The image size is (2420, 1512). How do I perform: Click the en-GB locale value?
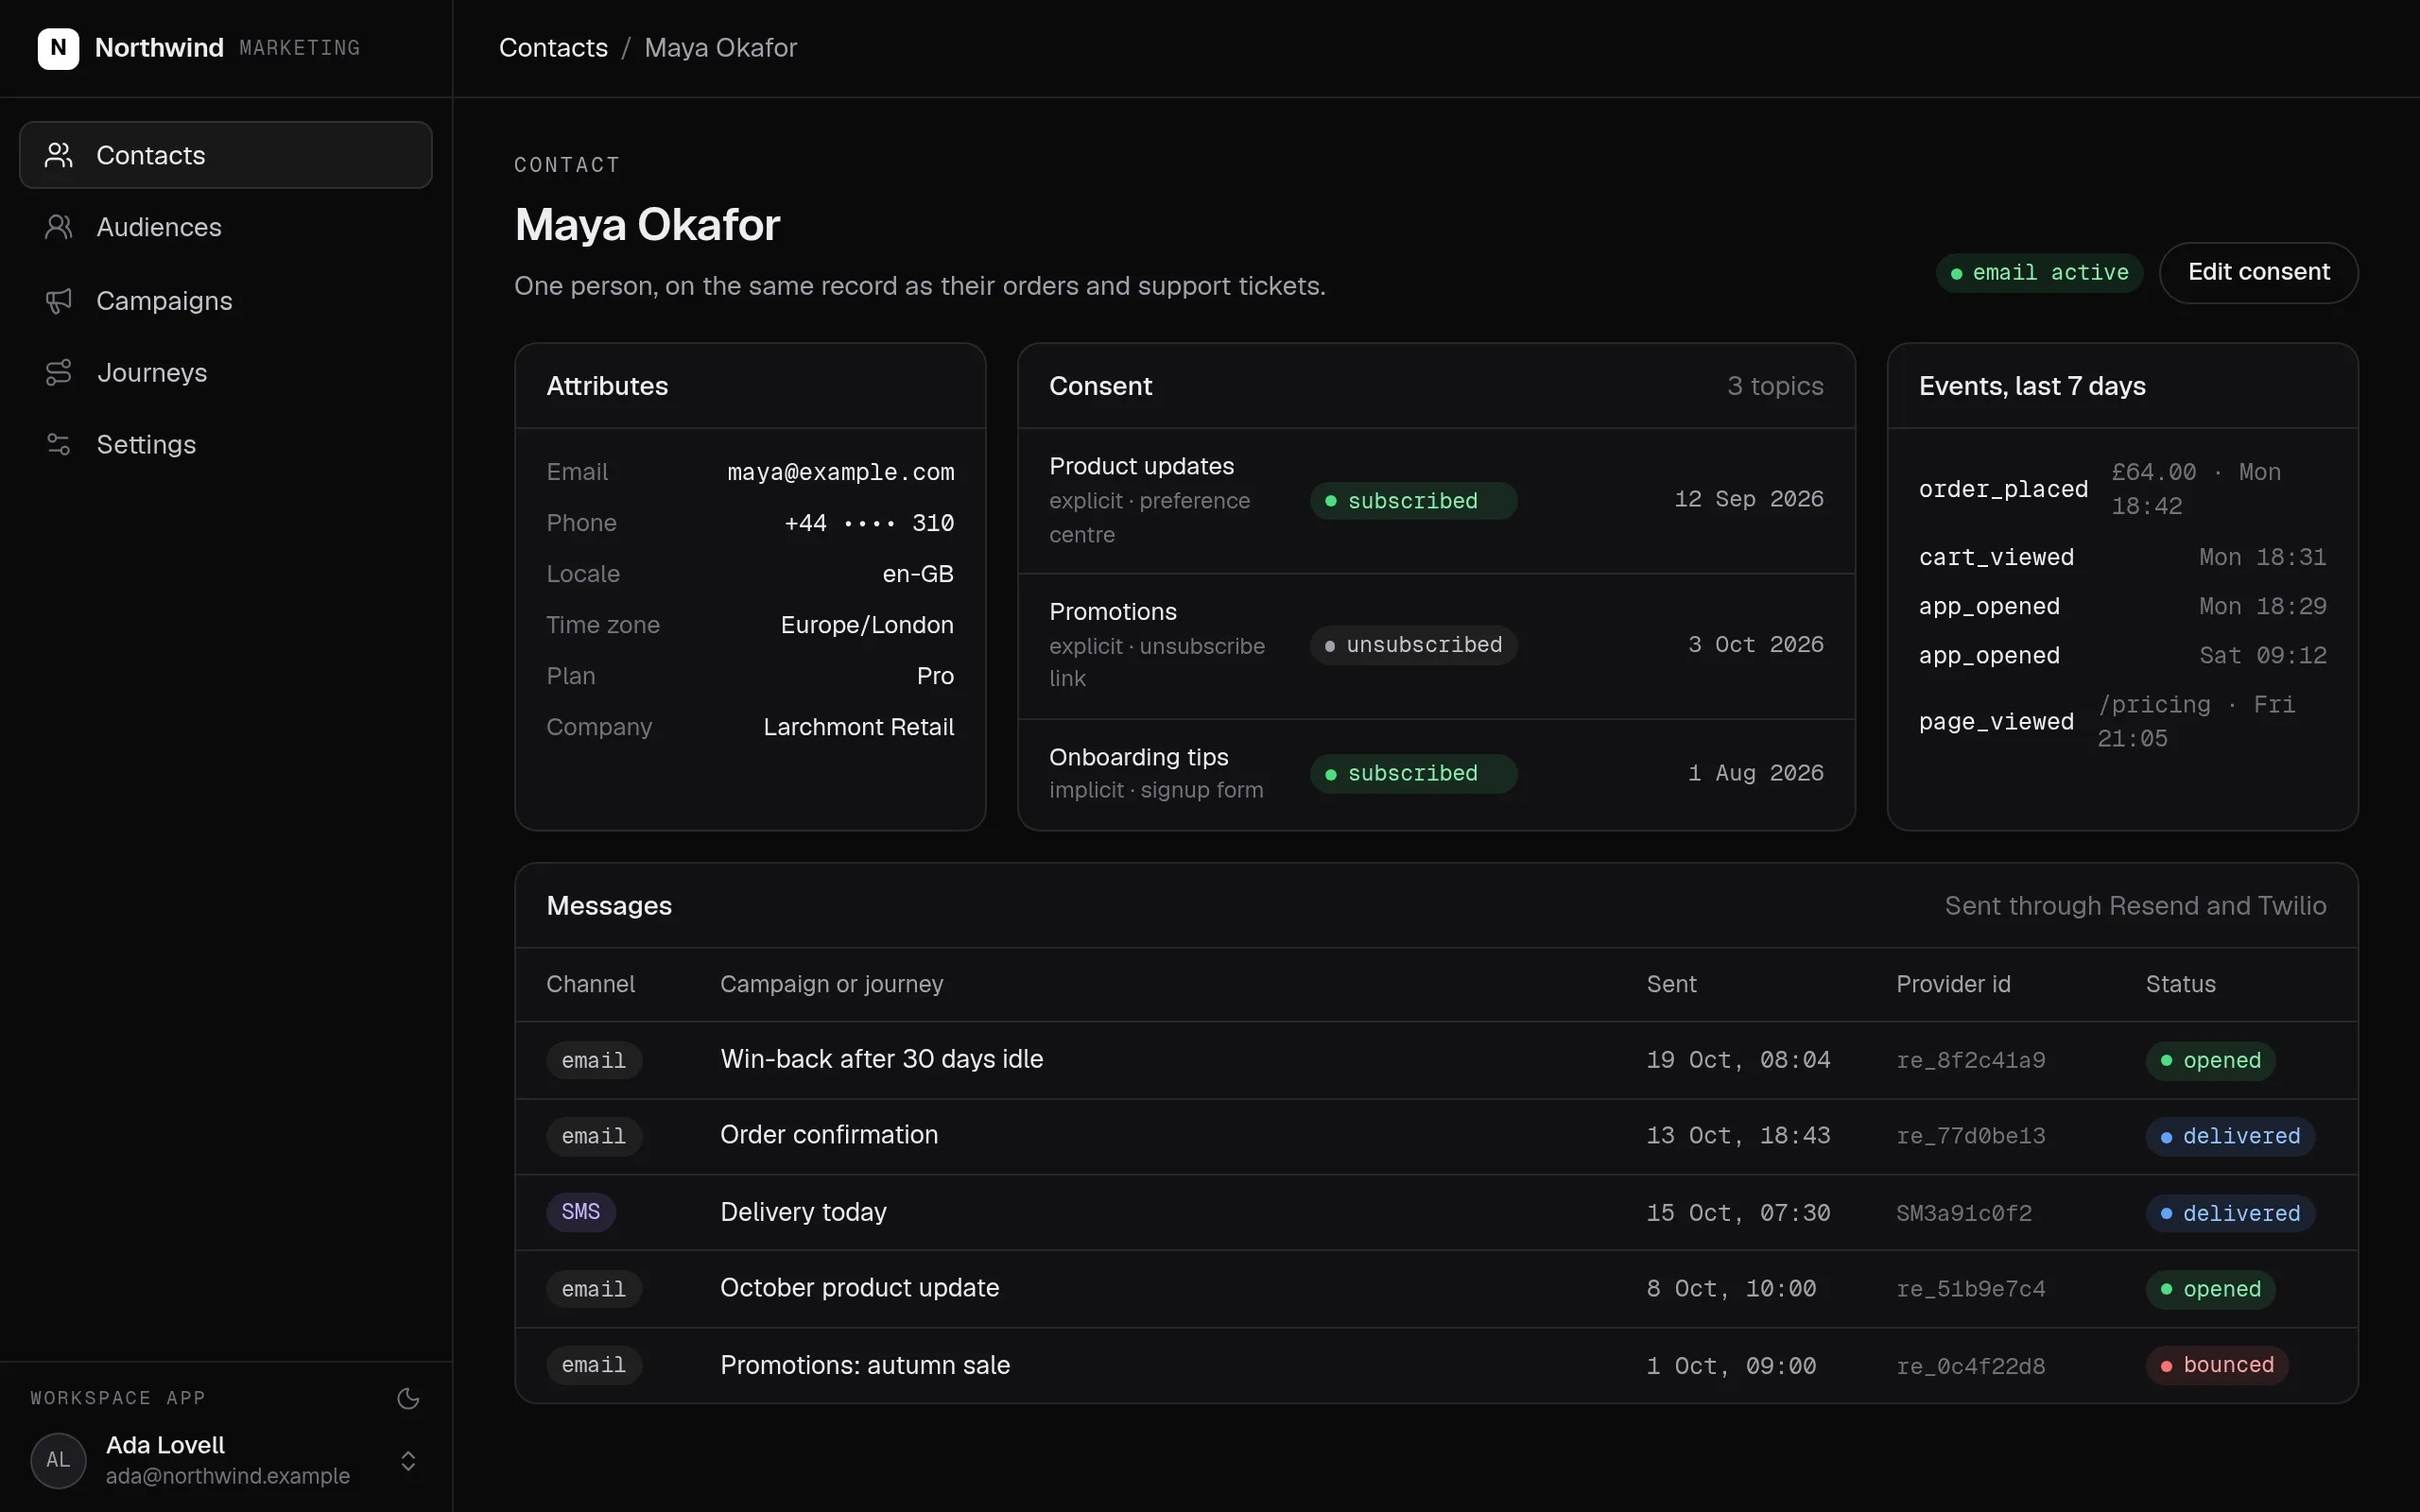918,574
